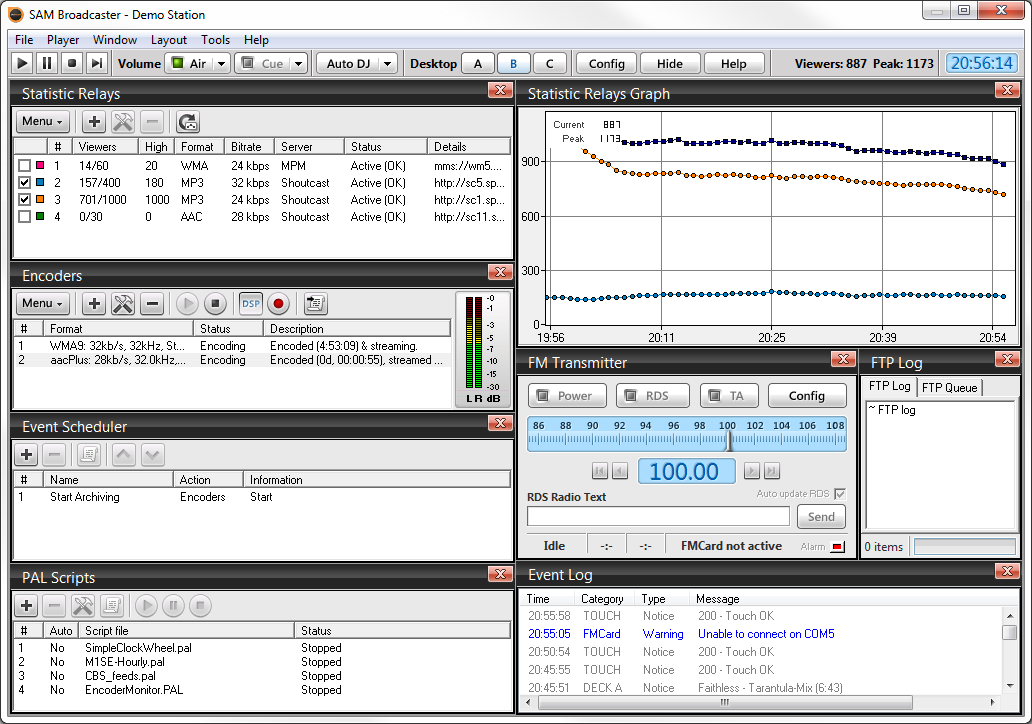This screenshot has height=724, width=1032.
Task: Open the Tools menu
Action: point(215,40)
